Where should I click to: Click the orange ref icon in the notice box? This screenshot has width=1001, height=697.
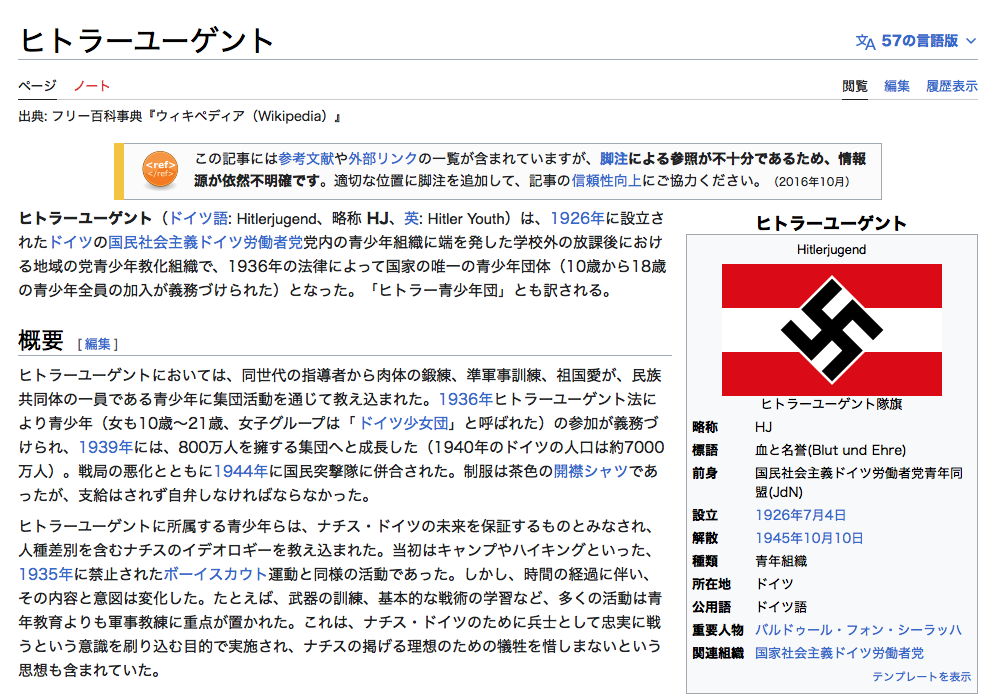pos(160,170)
